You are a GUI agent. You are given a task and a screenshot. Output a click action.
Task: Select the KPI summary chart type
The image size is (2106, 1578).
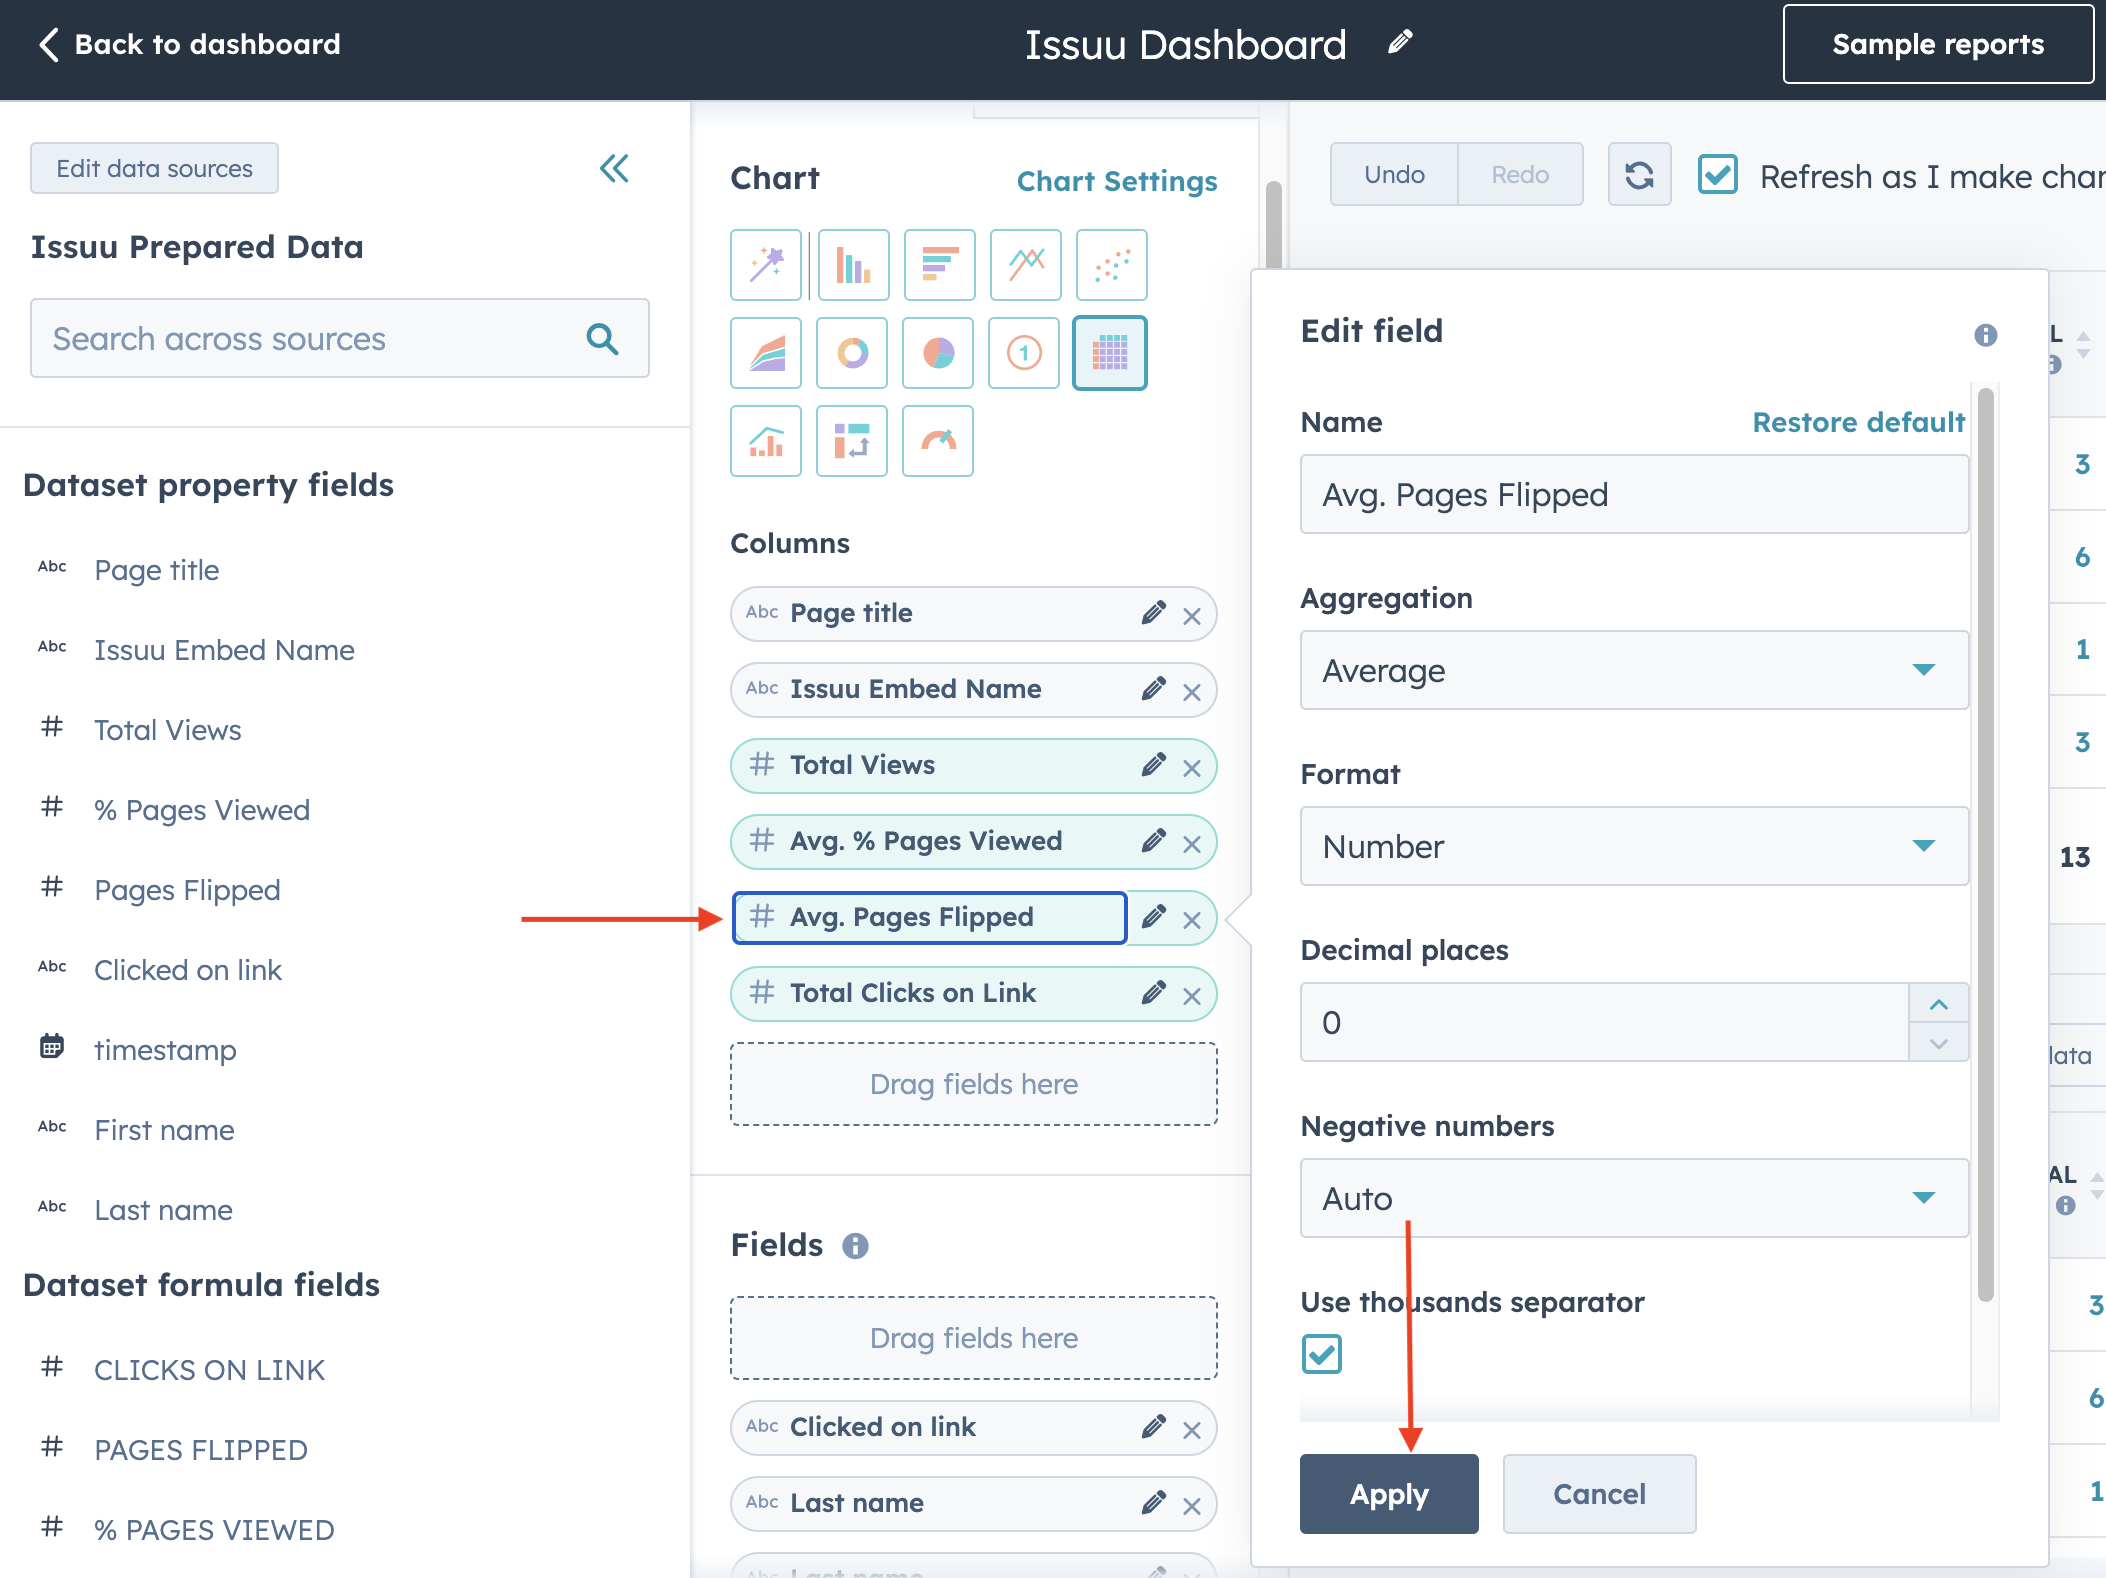(1024, 353)
